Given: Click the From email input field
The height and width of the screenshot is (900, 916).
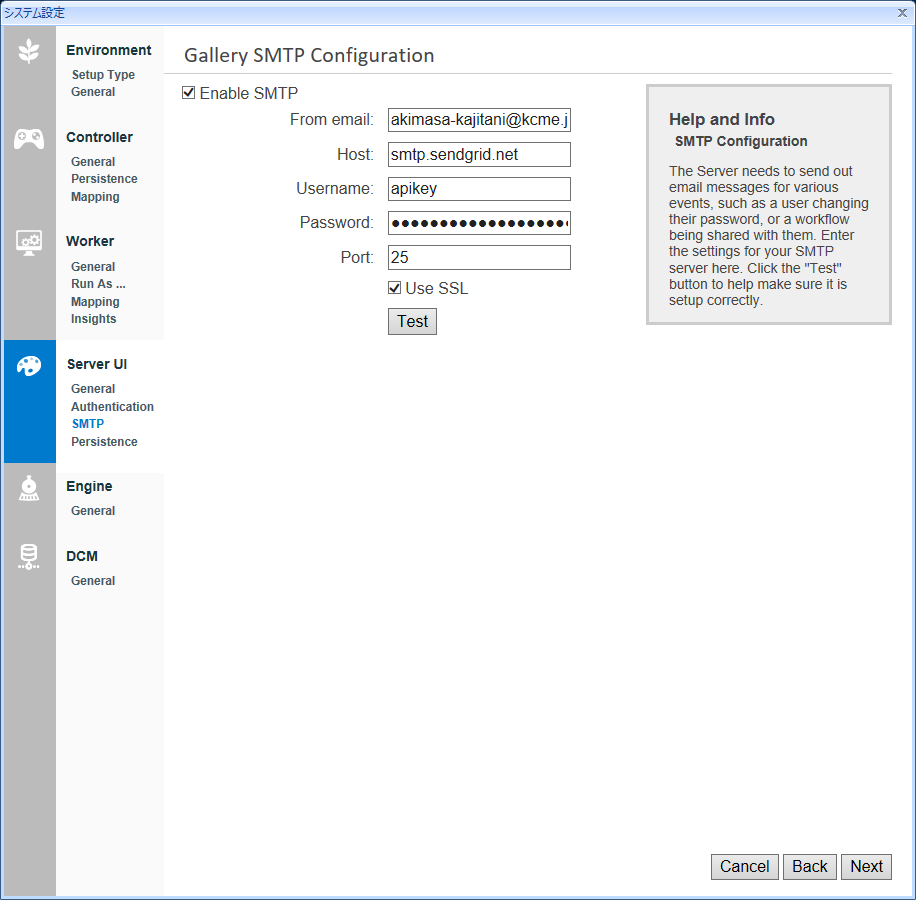Looking at the screenshot, I should coord(479,120).
